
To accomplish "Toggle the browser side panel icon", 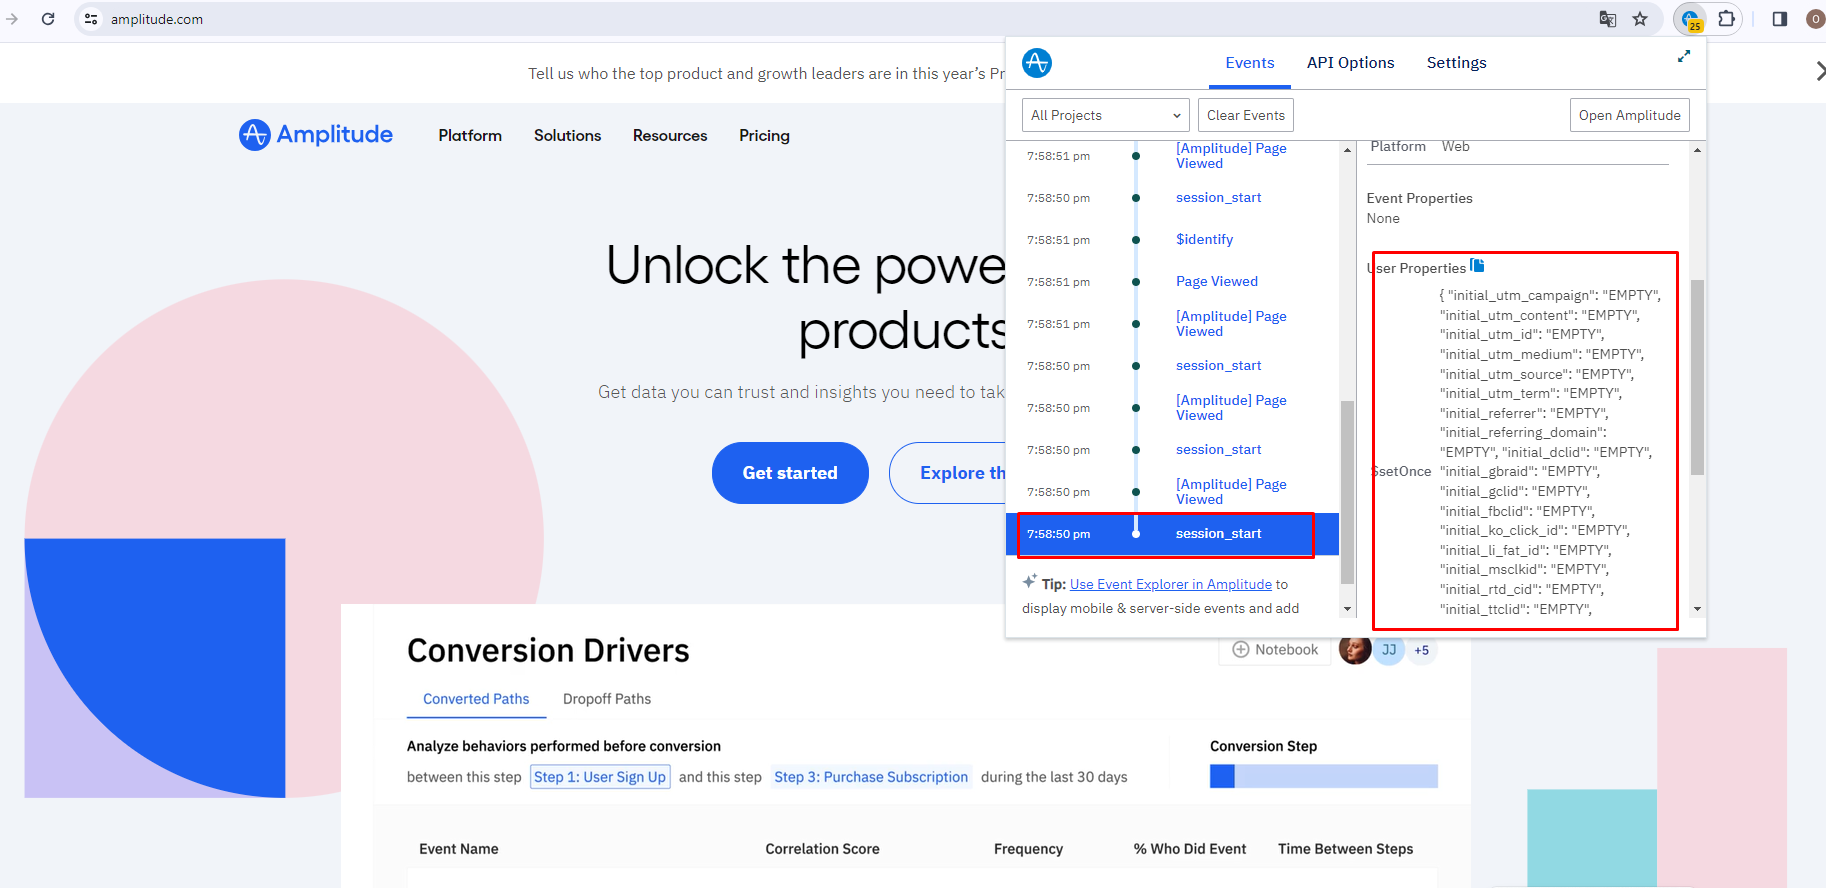I will pos(1779,19).
